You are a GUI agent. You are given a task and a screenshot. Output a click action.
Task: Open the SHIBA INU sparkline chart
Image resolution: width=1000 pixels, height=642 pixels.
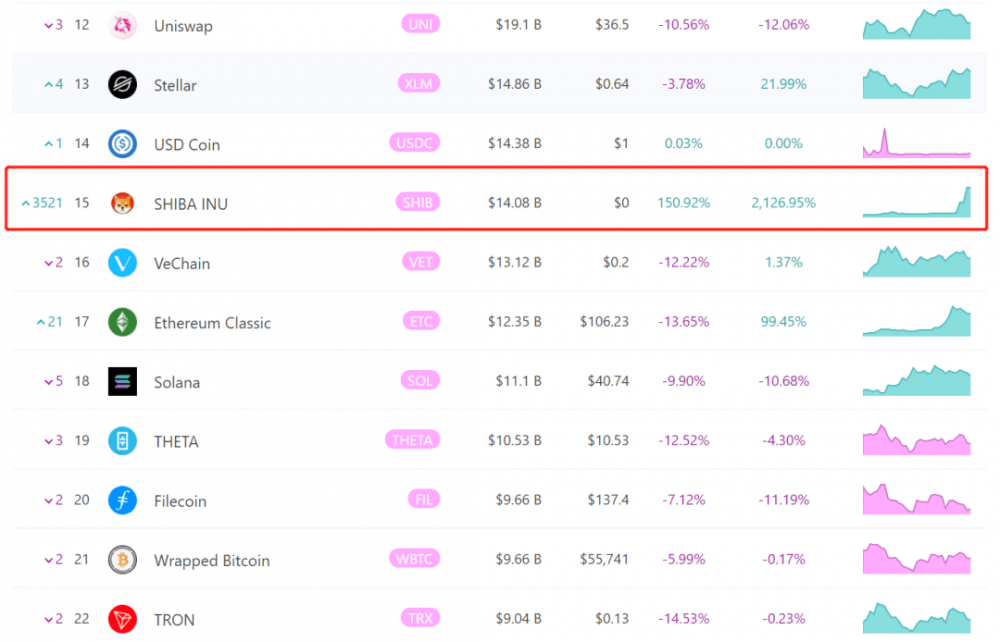[916, 202]
